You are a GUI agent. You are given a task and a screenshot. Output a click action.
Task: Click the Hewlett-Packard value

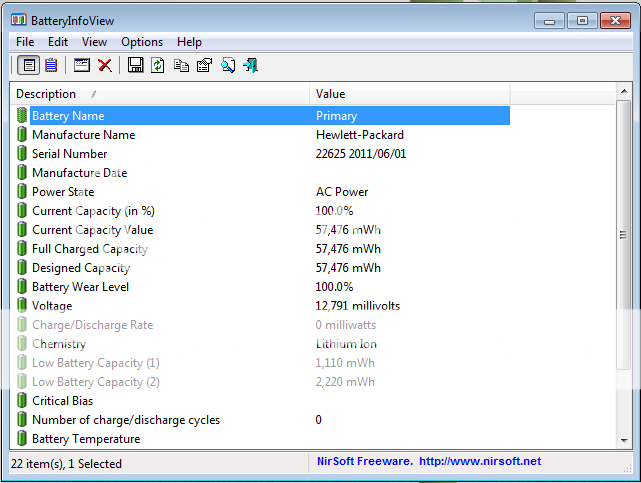point(360,135)
